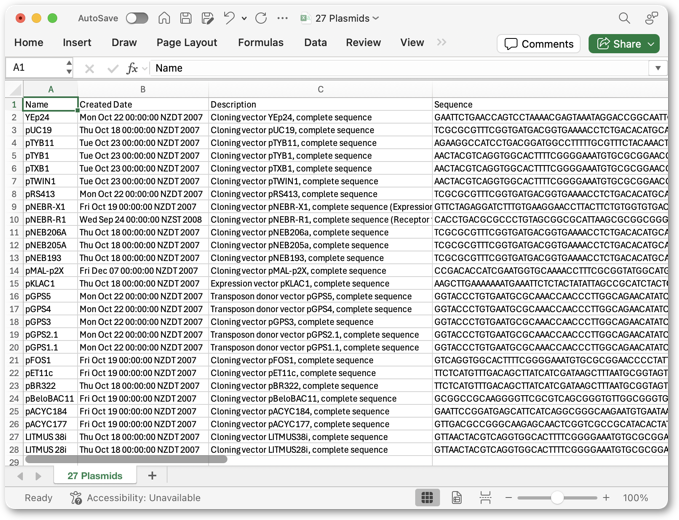Switch to Page Break Preview icon
This screenshot has width=679, height=520.
point(485,497)
